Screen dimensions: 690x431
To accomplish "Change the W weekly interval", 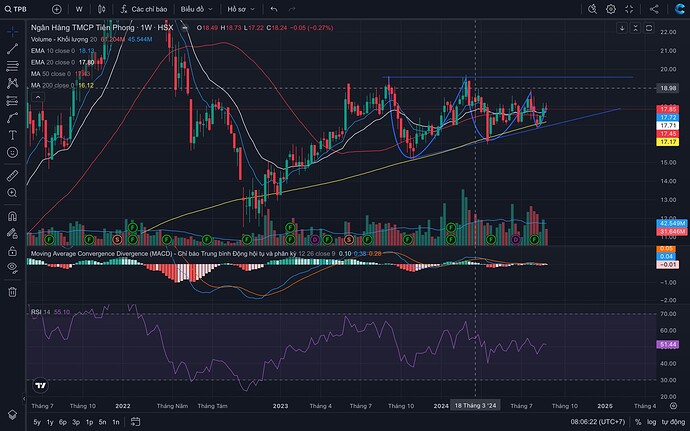I will click(x=79, y=9).
